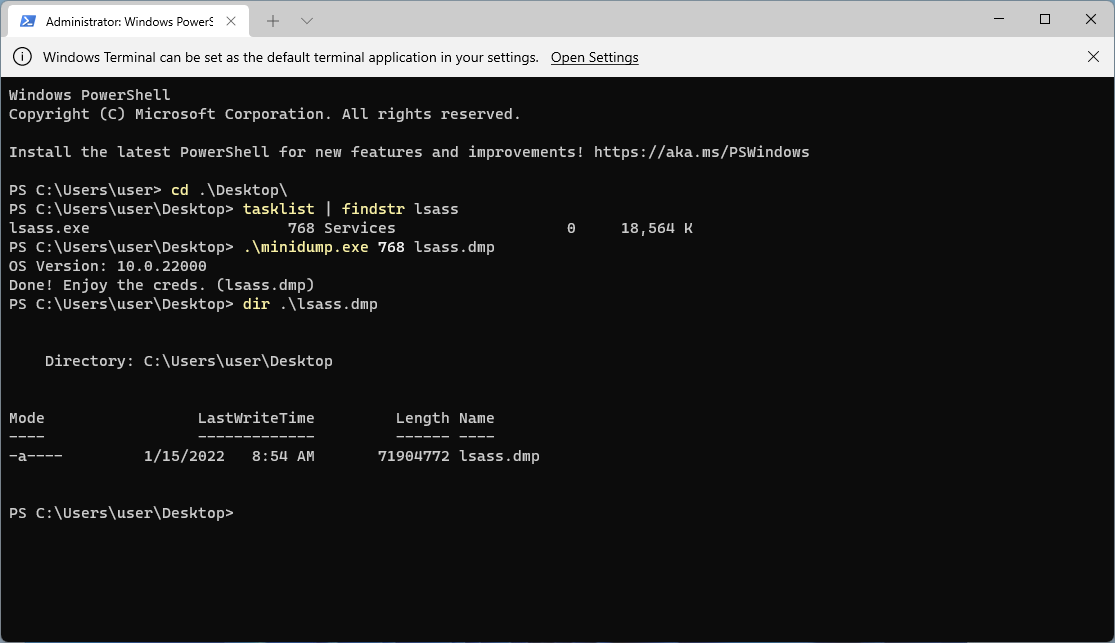The height and width of the screenshot is (643, 1115).
Task: Click the https://aka.ms/PSWindows URL text
Action: coord(701,152)
